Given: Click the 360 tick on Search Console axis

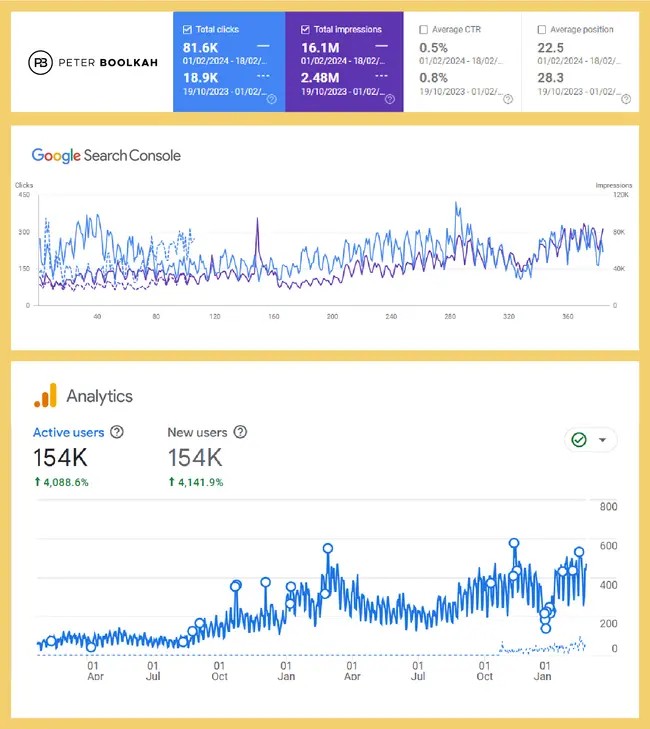Looking at the screenshot, I should (568, 317).
